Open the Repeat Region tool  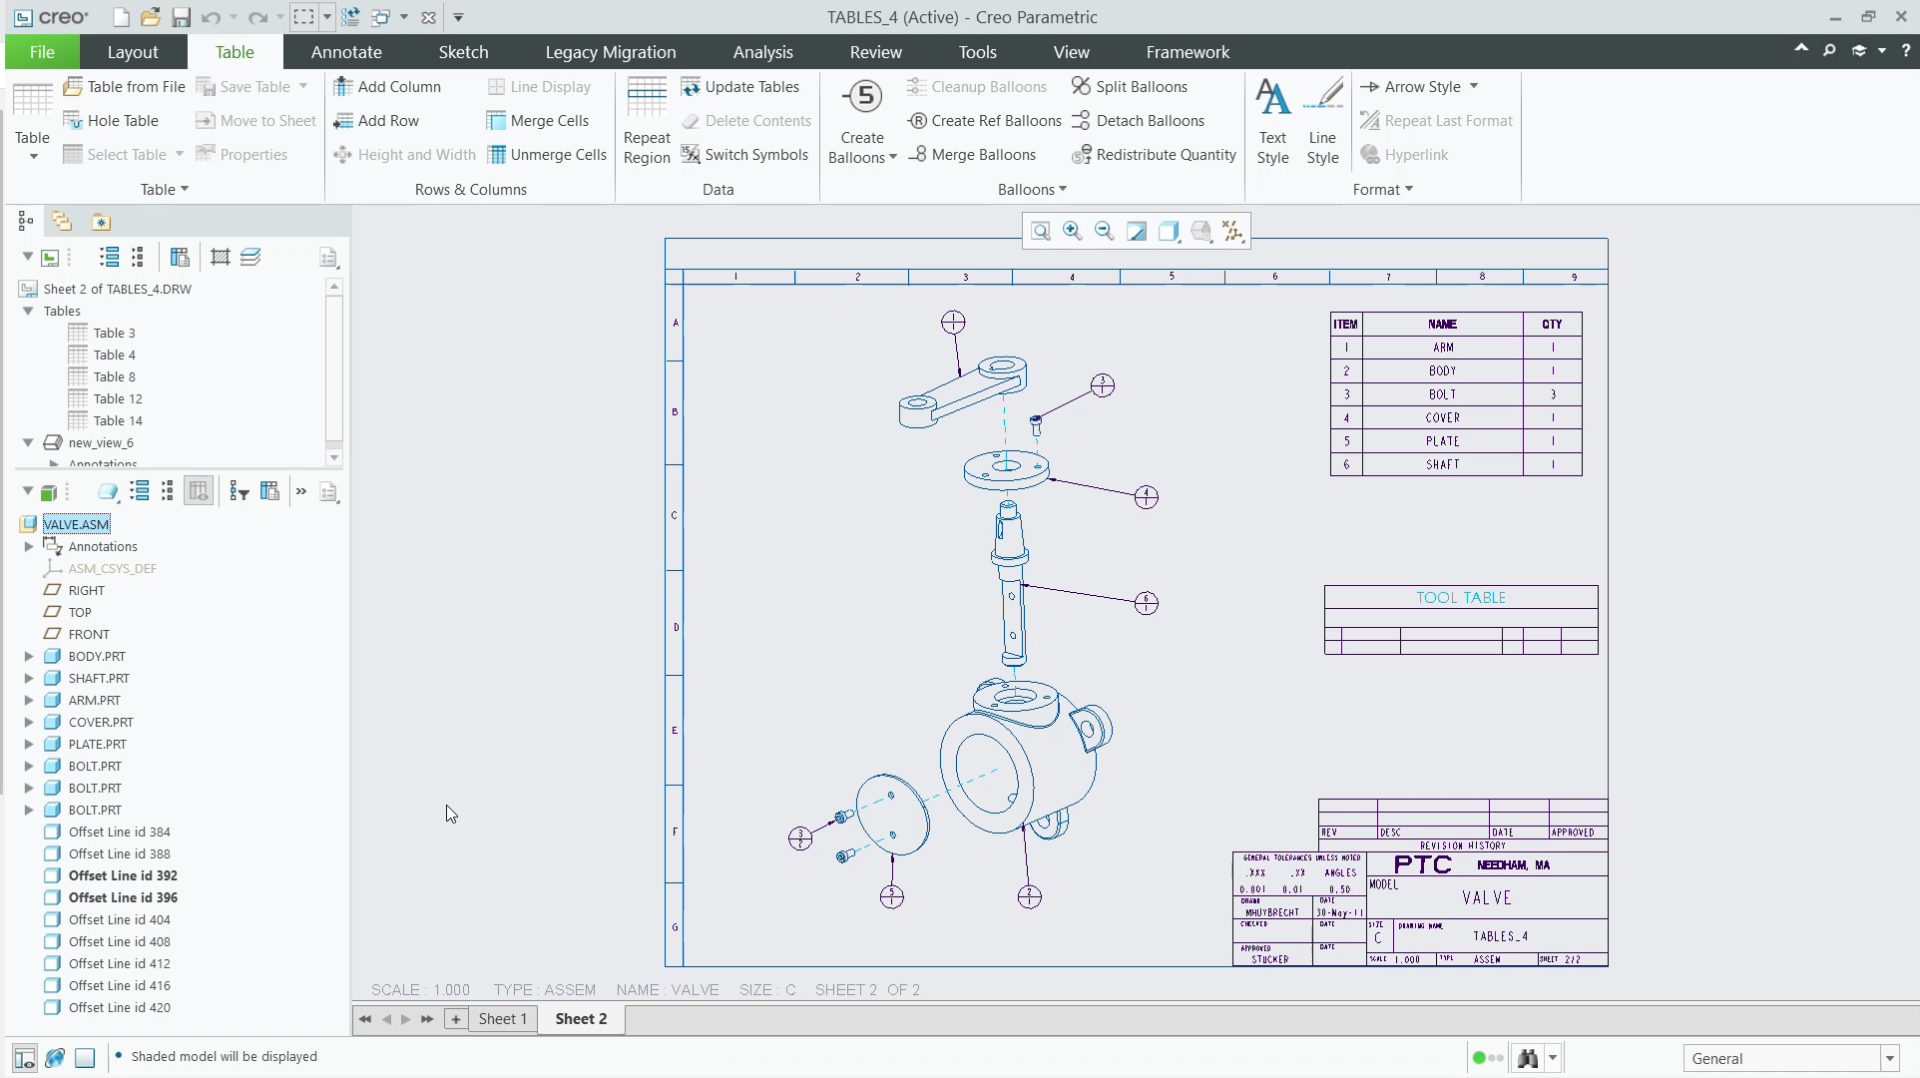(646, 121)
